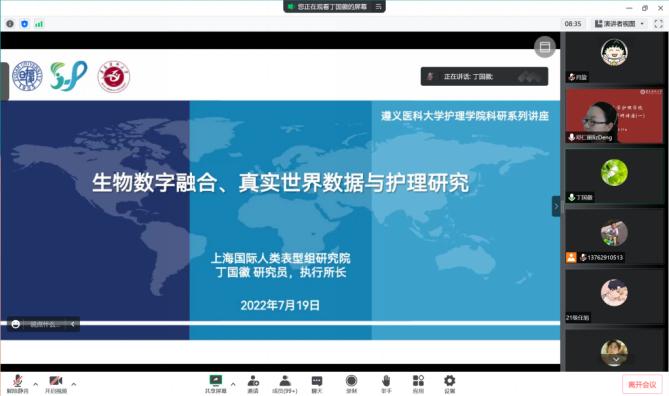Open the members list (99+)
669x396 pixels.
tap(285, 384)
